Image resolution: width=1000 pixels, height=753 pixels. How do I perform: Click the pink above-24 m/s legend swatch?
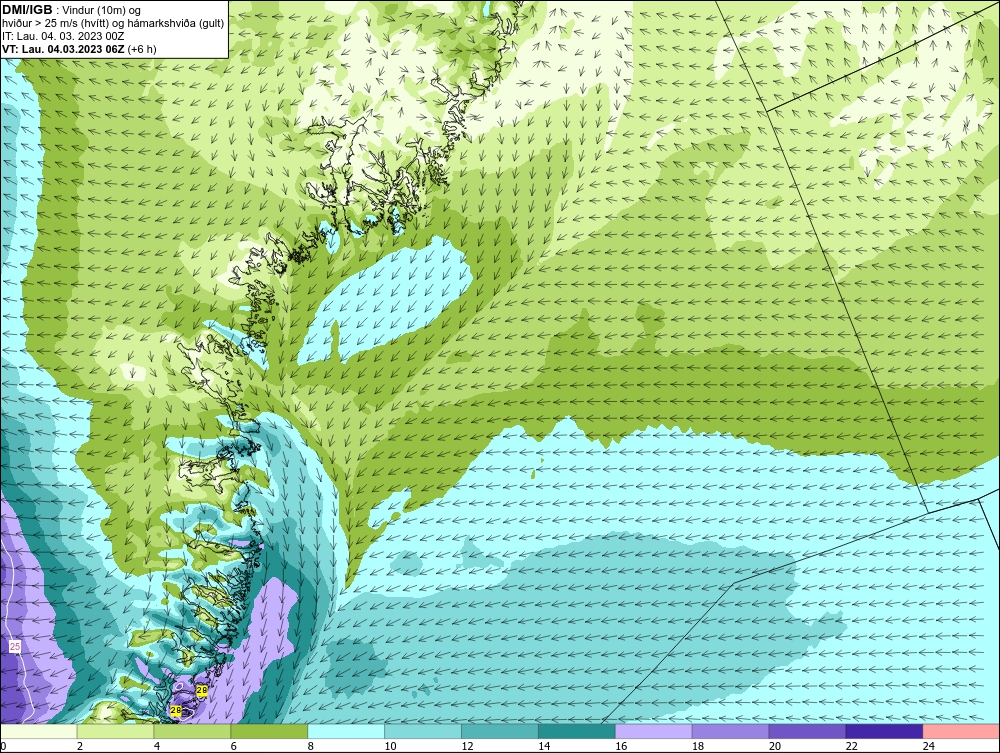click(x=961, y=731)
